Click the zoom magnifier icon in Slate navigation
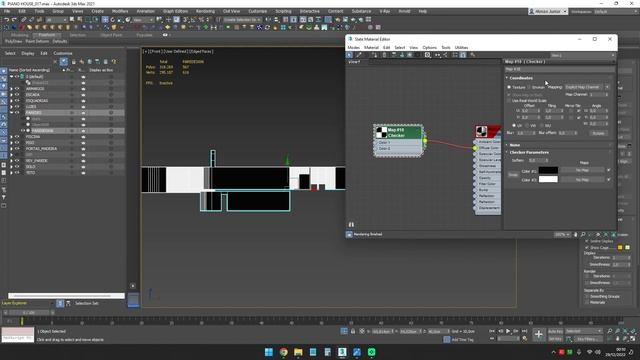Screen dimensions: 640x360 (x=583, y=235)
